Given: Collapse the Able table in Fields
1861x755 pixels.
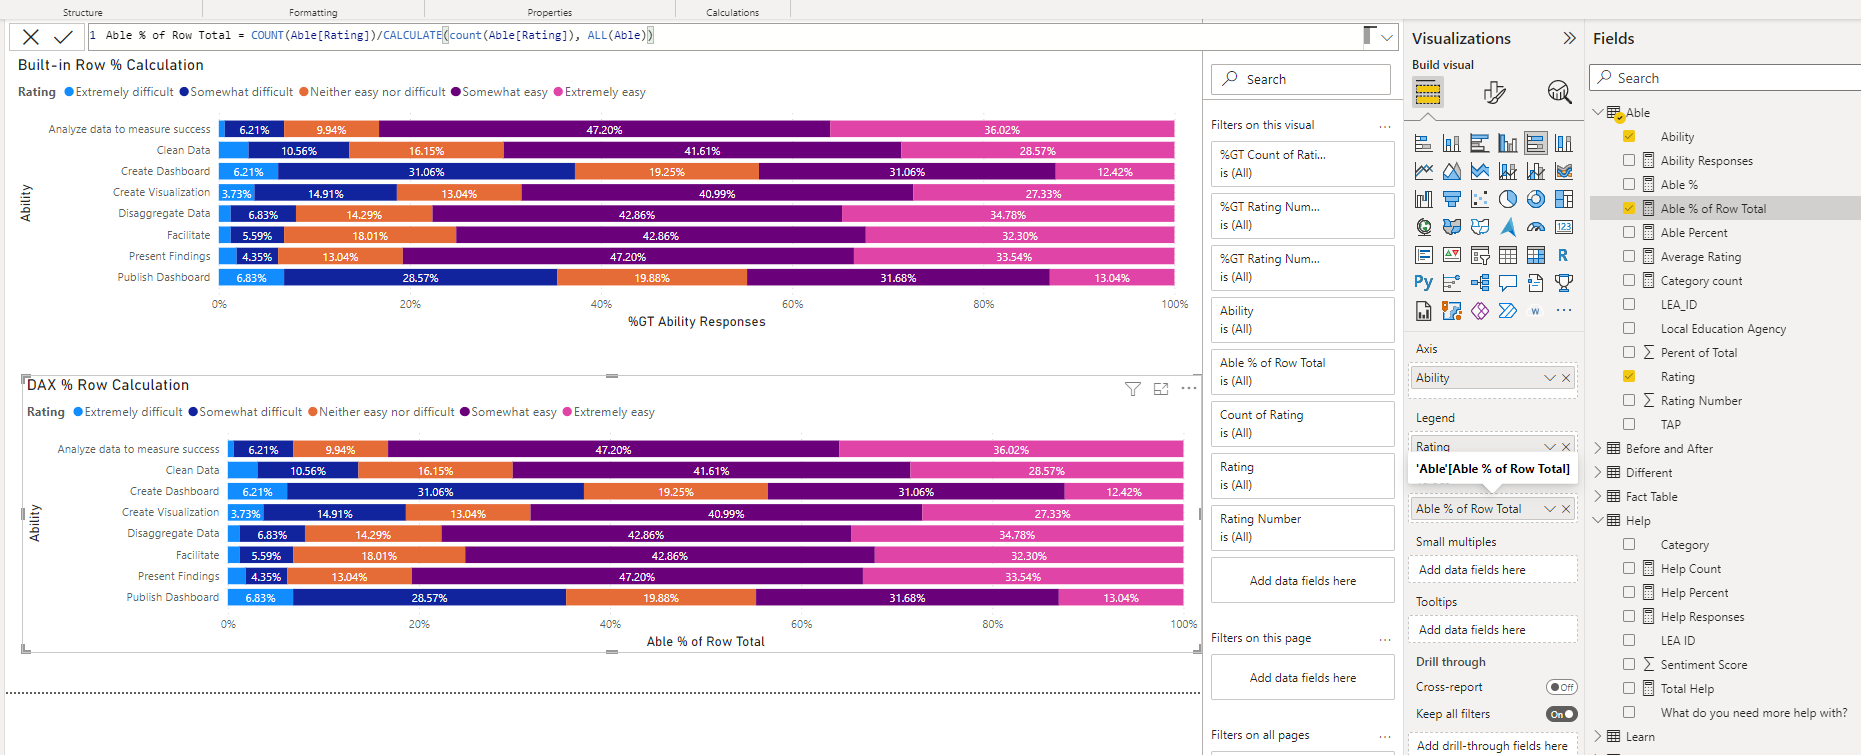Looking at the screenshot, I should point(1598,112).
